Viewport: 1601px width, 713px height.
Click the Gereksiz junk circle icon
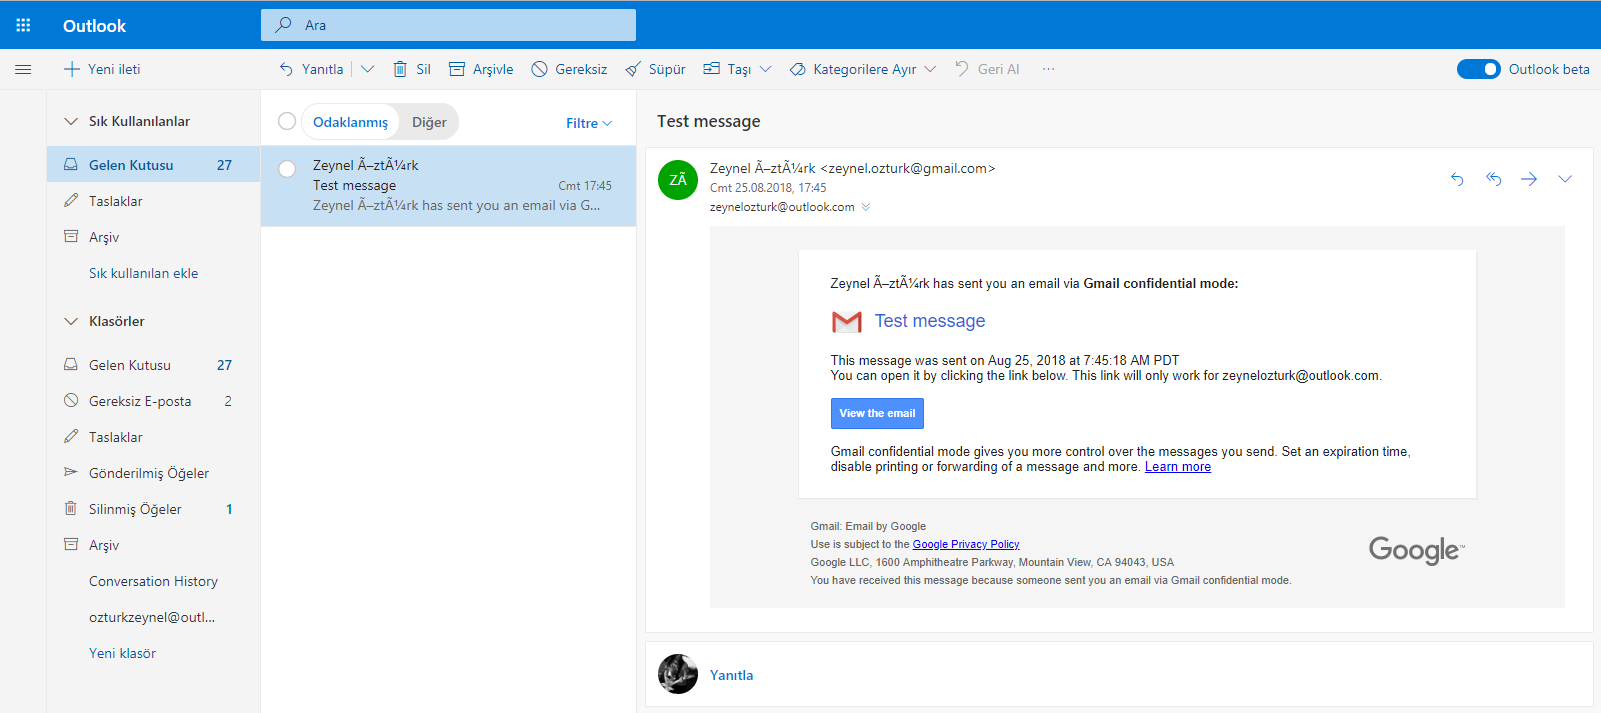pos(540,69)
